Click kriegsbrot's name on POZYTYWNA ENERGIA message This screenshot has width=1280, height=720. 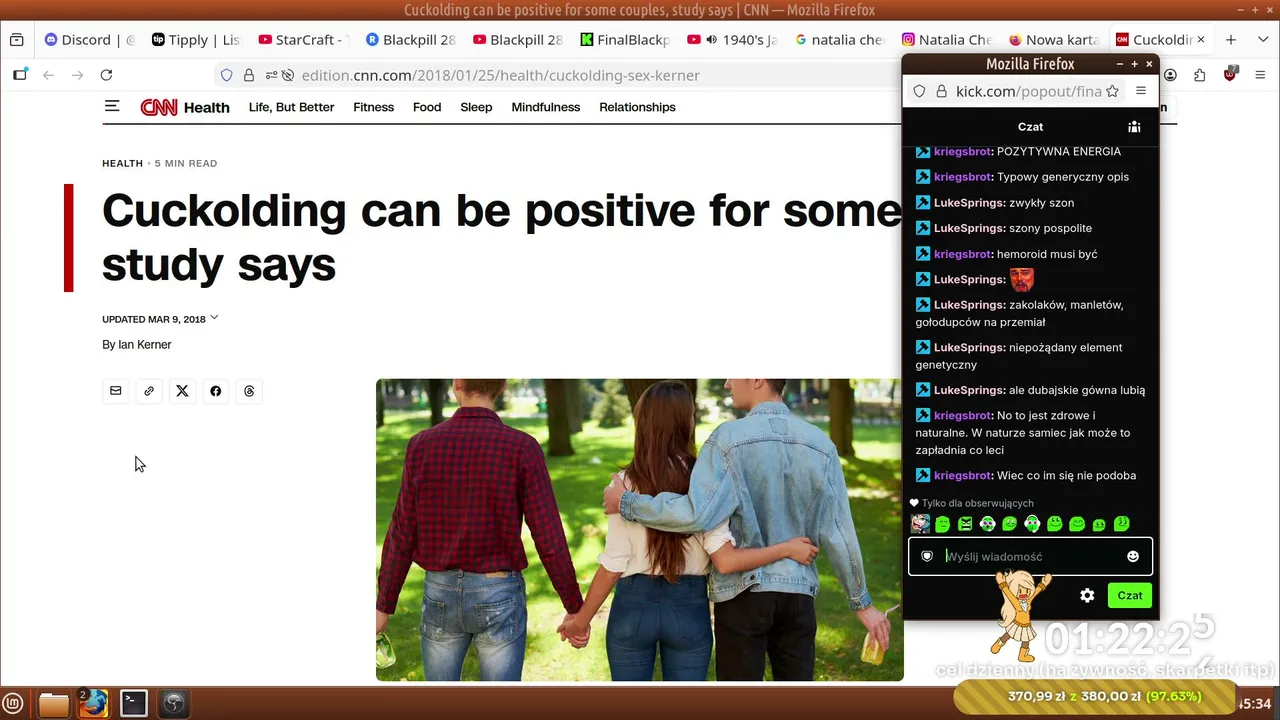pyautogui.click(x=962, y=152)
